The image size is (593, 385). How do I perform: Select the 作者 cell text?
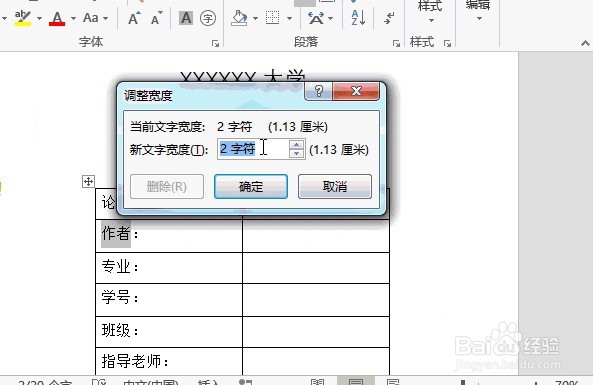coord(116,234)
